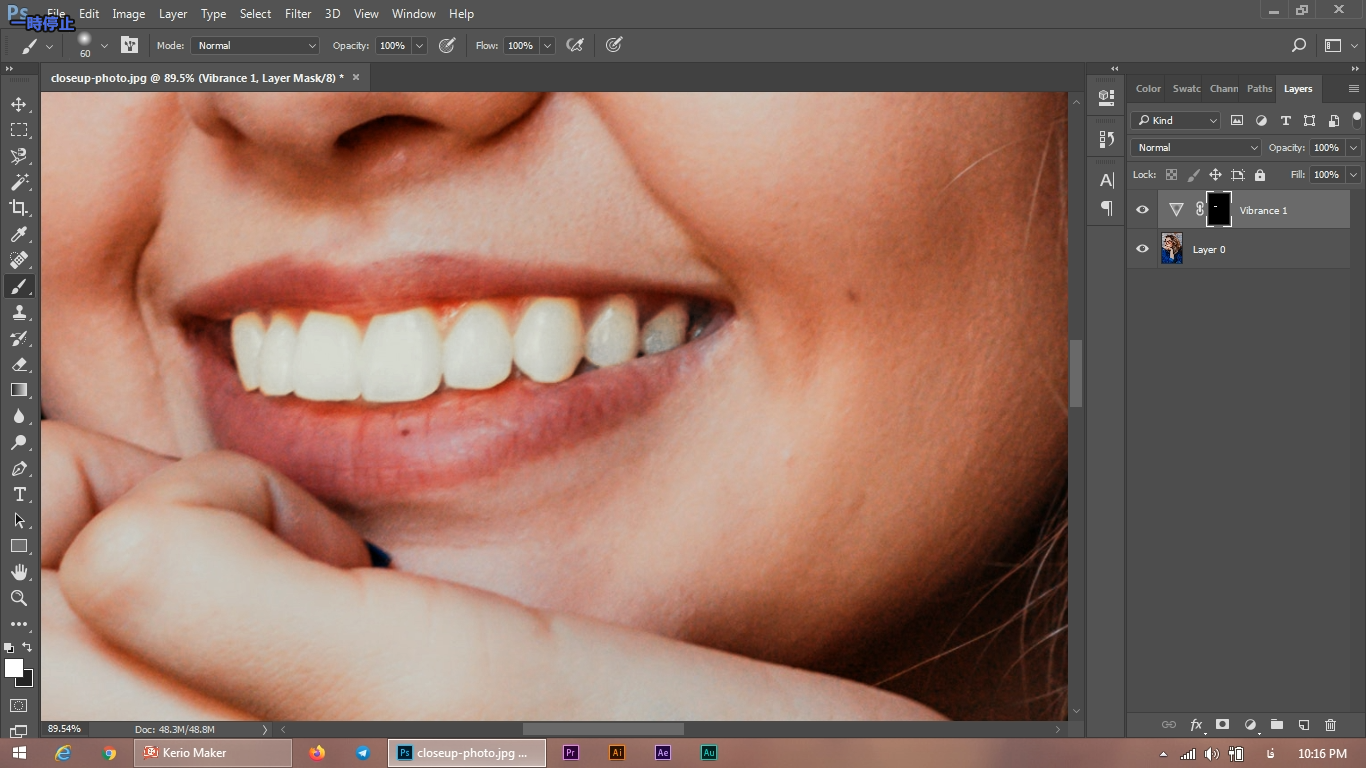Select the Crop tool

point(19,208)
